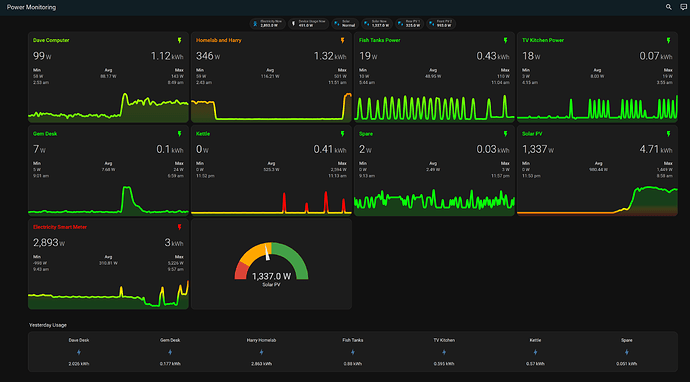The height and width of the screenshot is (382, 690).
Task: Click the Solar PV card bolt icon
Action: pos(668,134)
